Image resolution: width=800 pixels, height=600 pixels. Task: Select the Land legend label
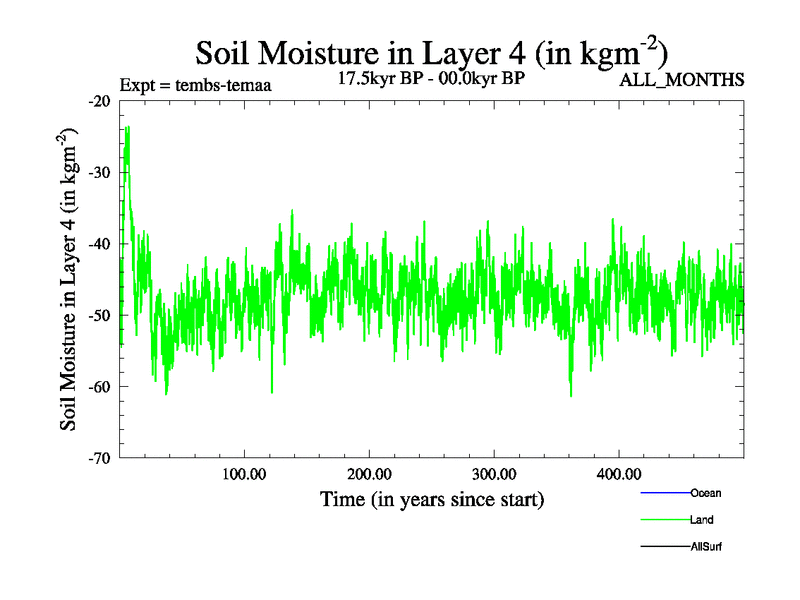tap(701, 520)
